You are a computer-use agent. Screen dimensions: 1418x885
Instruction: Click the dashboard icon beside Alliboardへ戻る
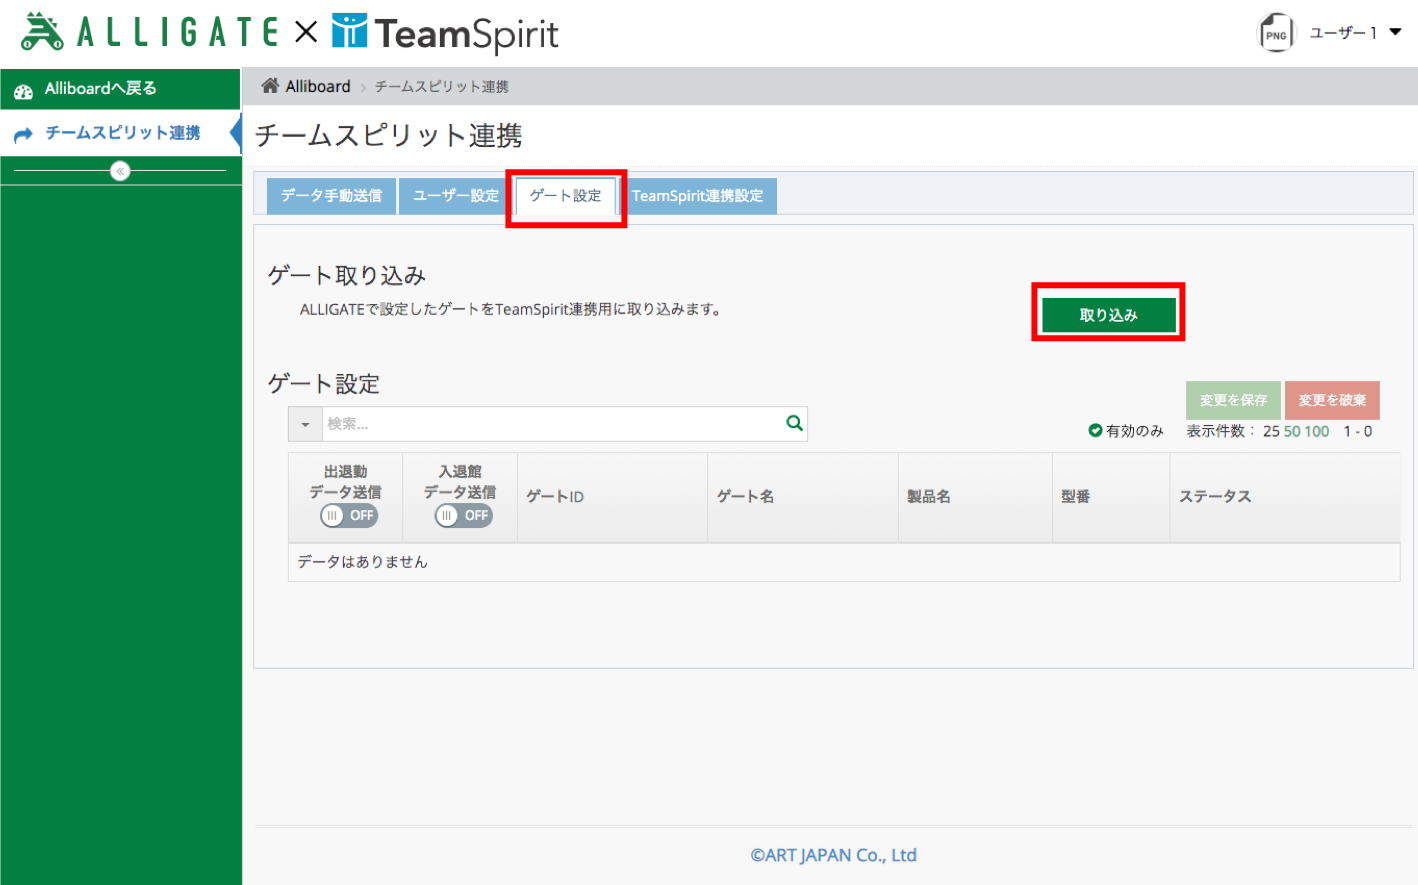coord(24,90)
